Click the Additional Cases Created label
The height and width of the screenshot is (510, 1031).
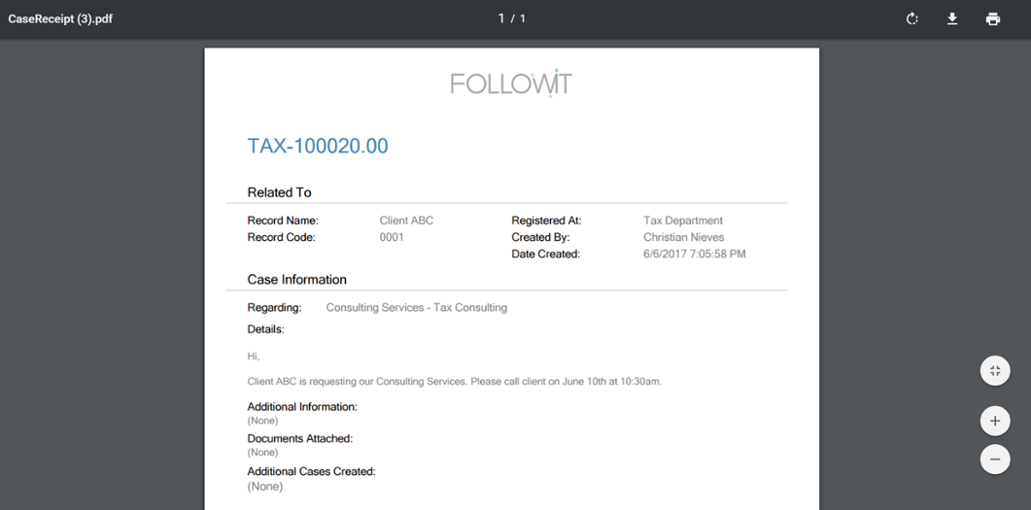pyautogui.click(x=311, y=471)
